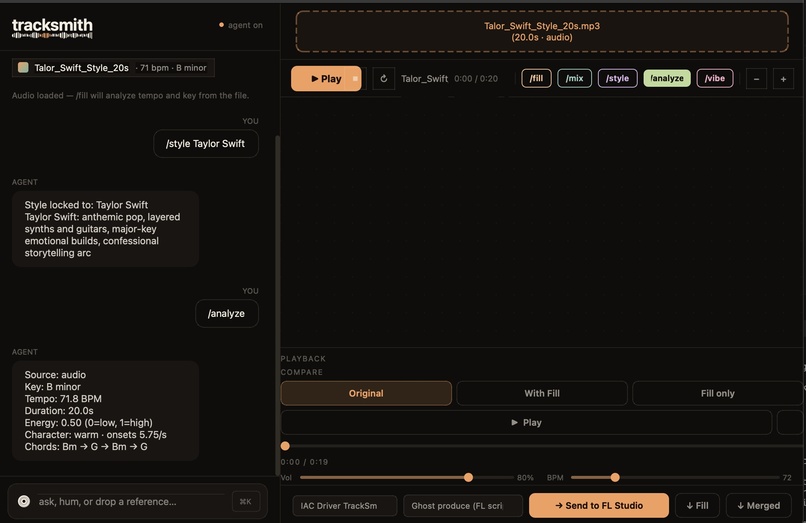Download the Merged file

pos(759,506)
